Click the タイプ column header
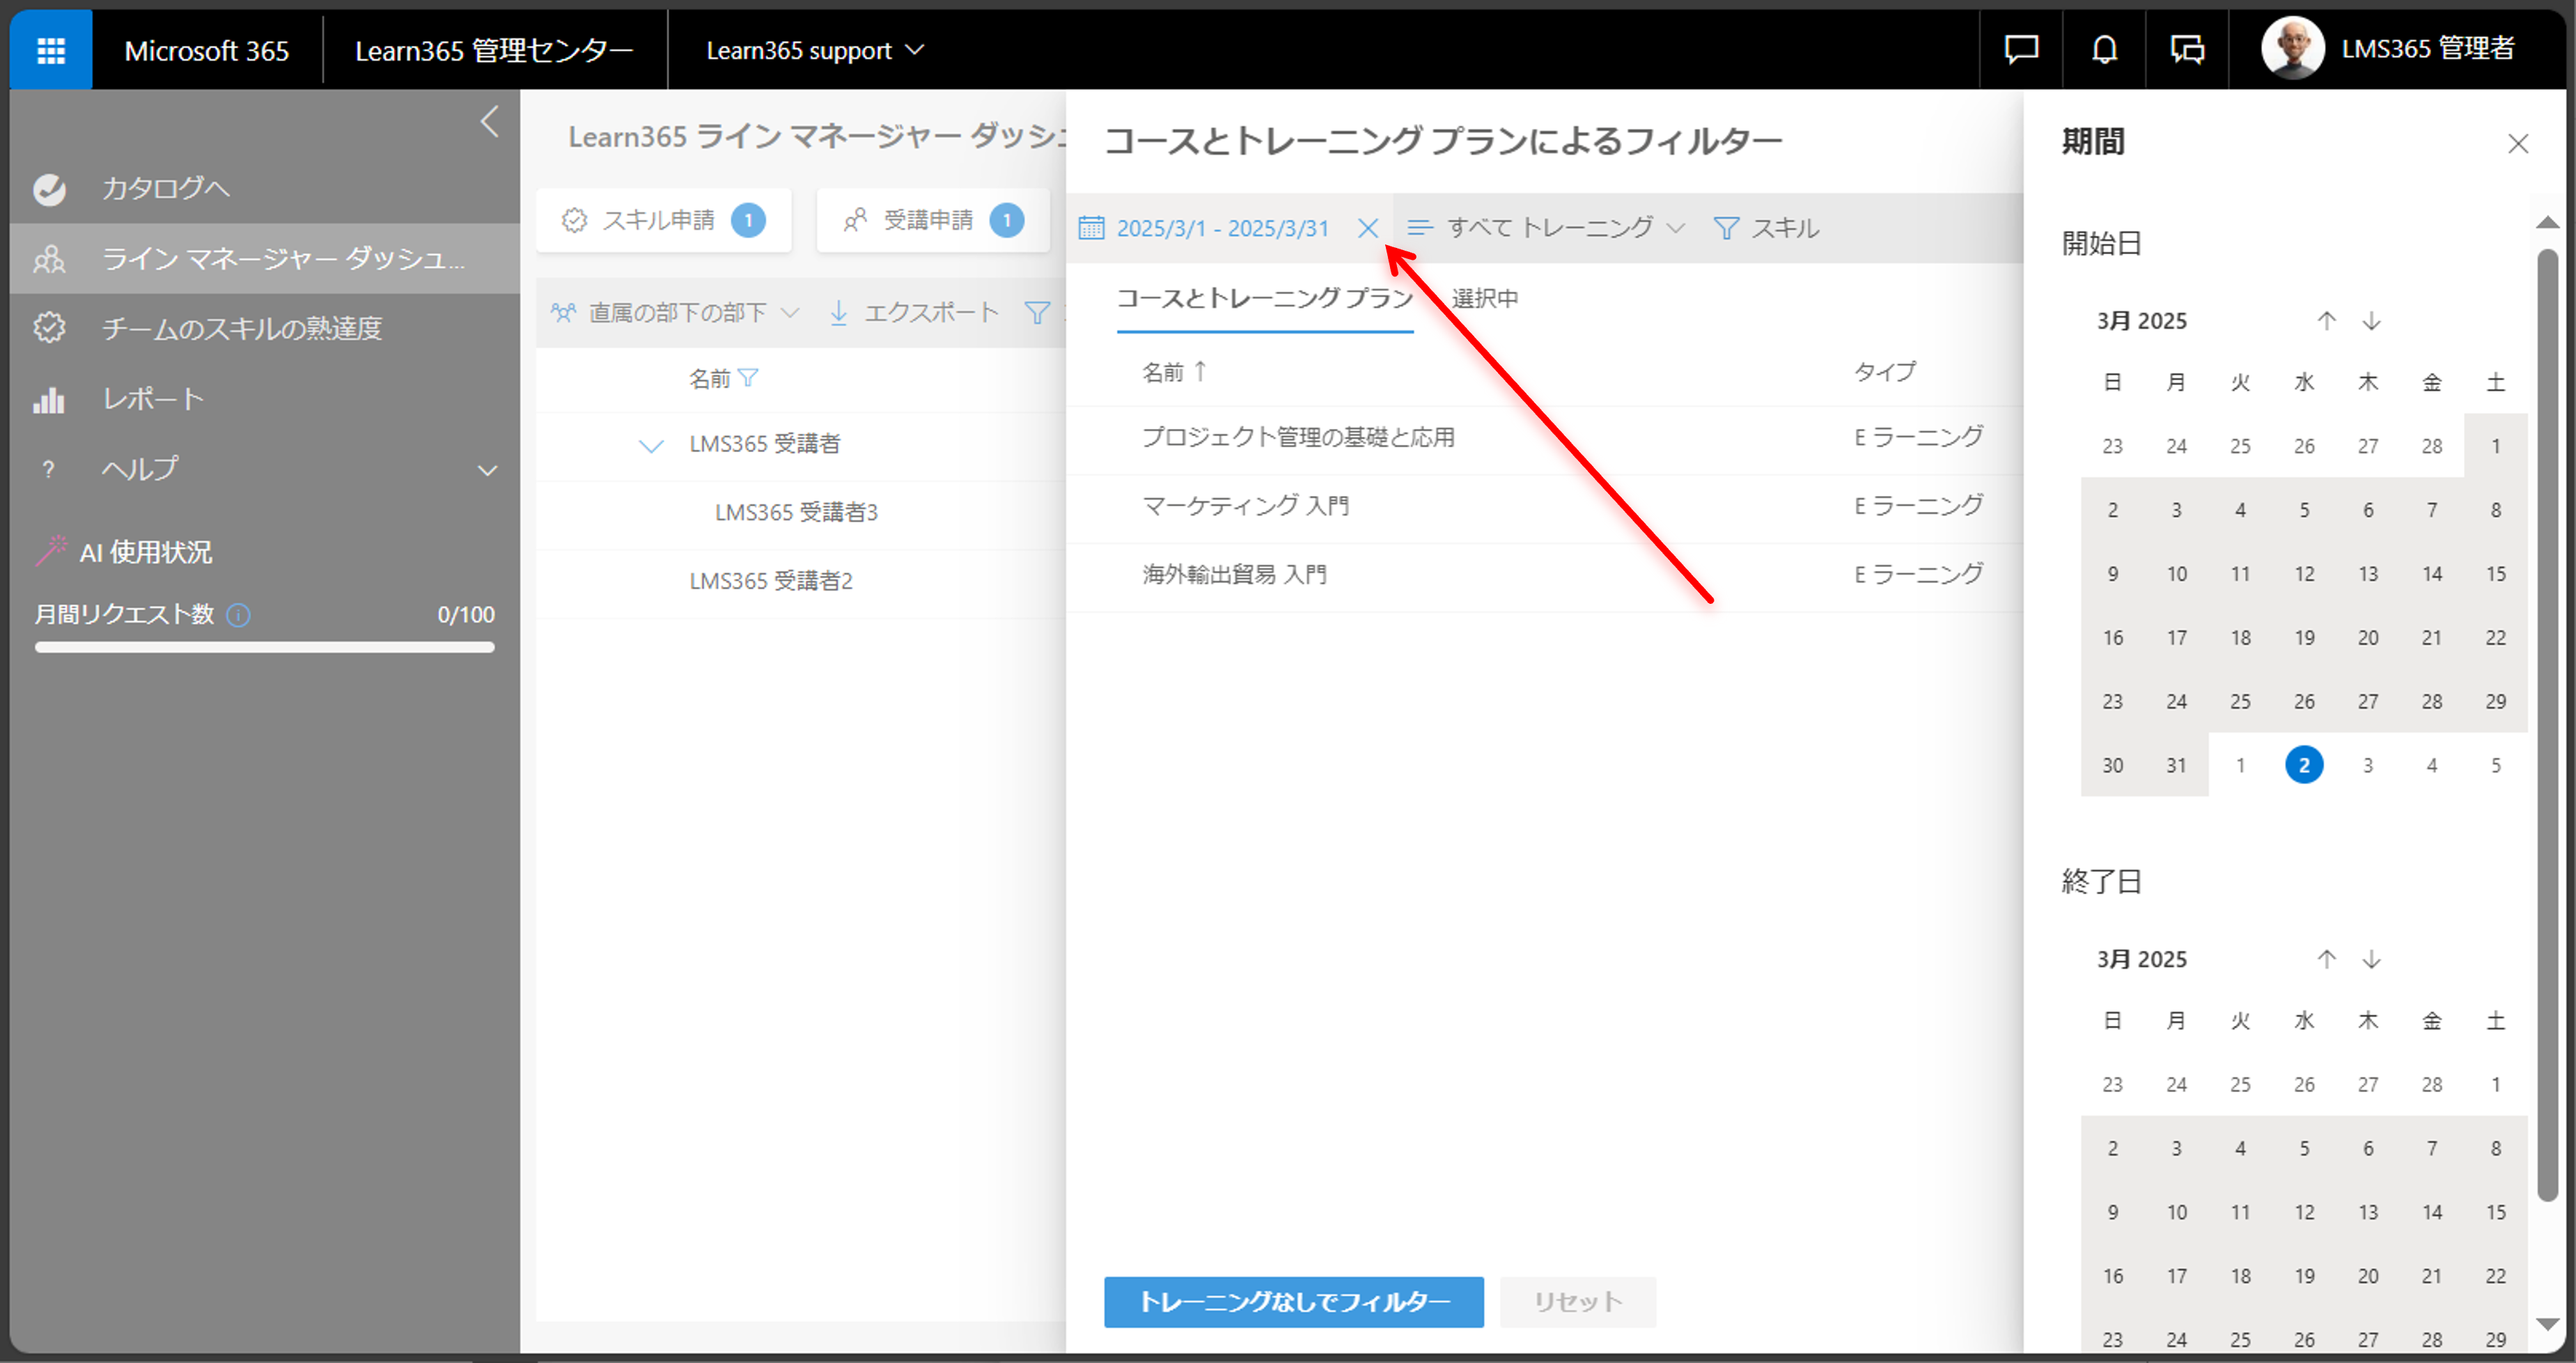Image resolution: width=2576 pixels, height=1363 pixels. click(1885, 372)
